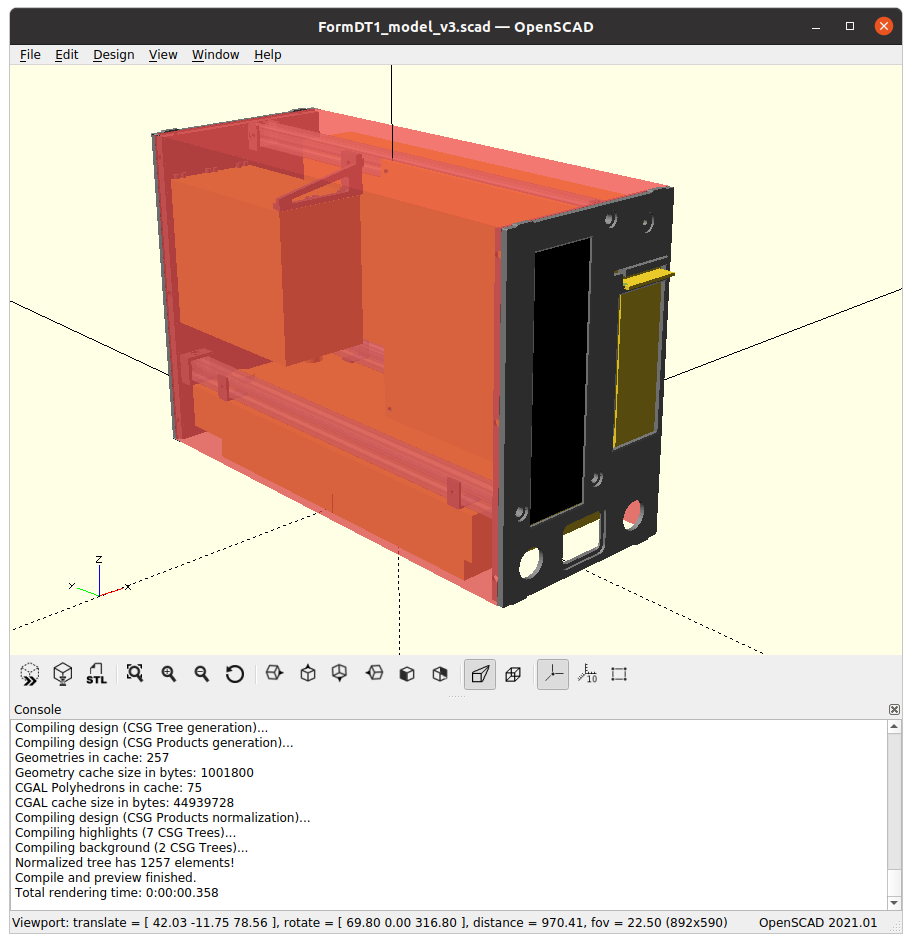The width and height of the screenshot is (912, 943).
Task: Open the Edit menu
Action: [x=67, y=55]
